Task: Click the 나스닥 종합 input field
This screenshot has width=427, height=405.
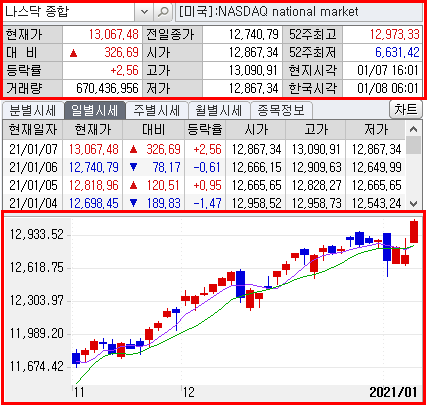Action: tap(69, 12)
